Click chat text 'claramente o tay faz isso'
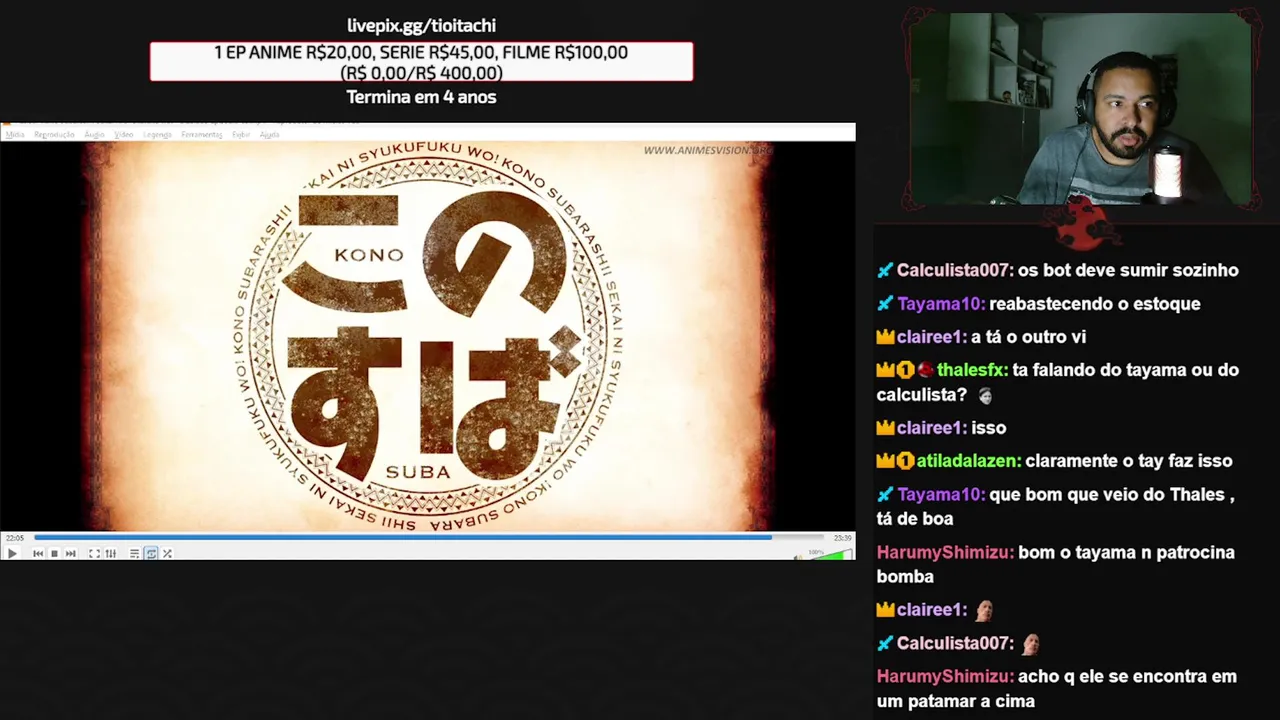Viewport: 1280px width, 720px height. (1129, 461)
